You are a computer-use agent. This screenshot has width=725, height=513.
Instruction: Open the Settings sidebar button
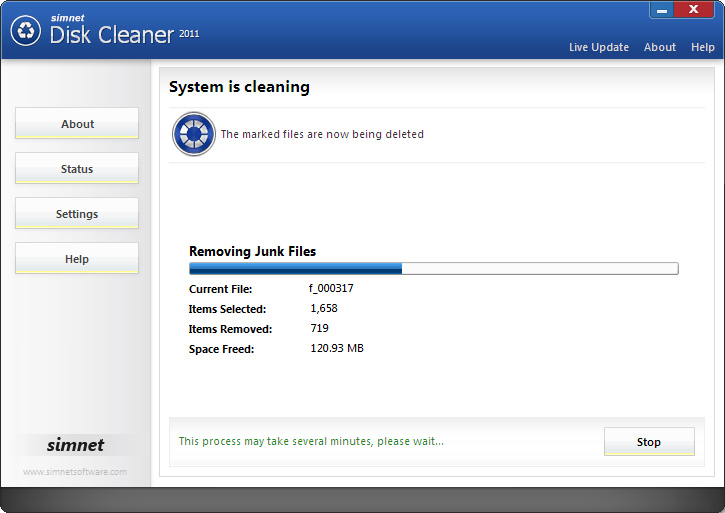77,214
